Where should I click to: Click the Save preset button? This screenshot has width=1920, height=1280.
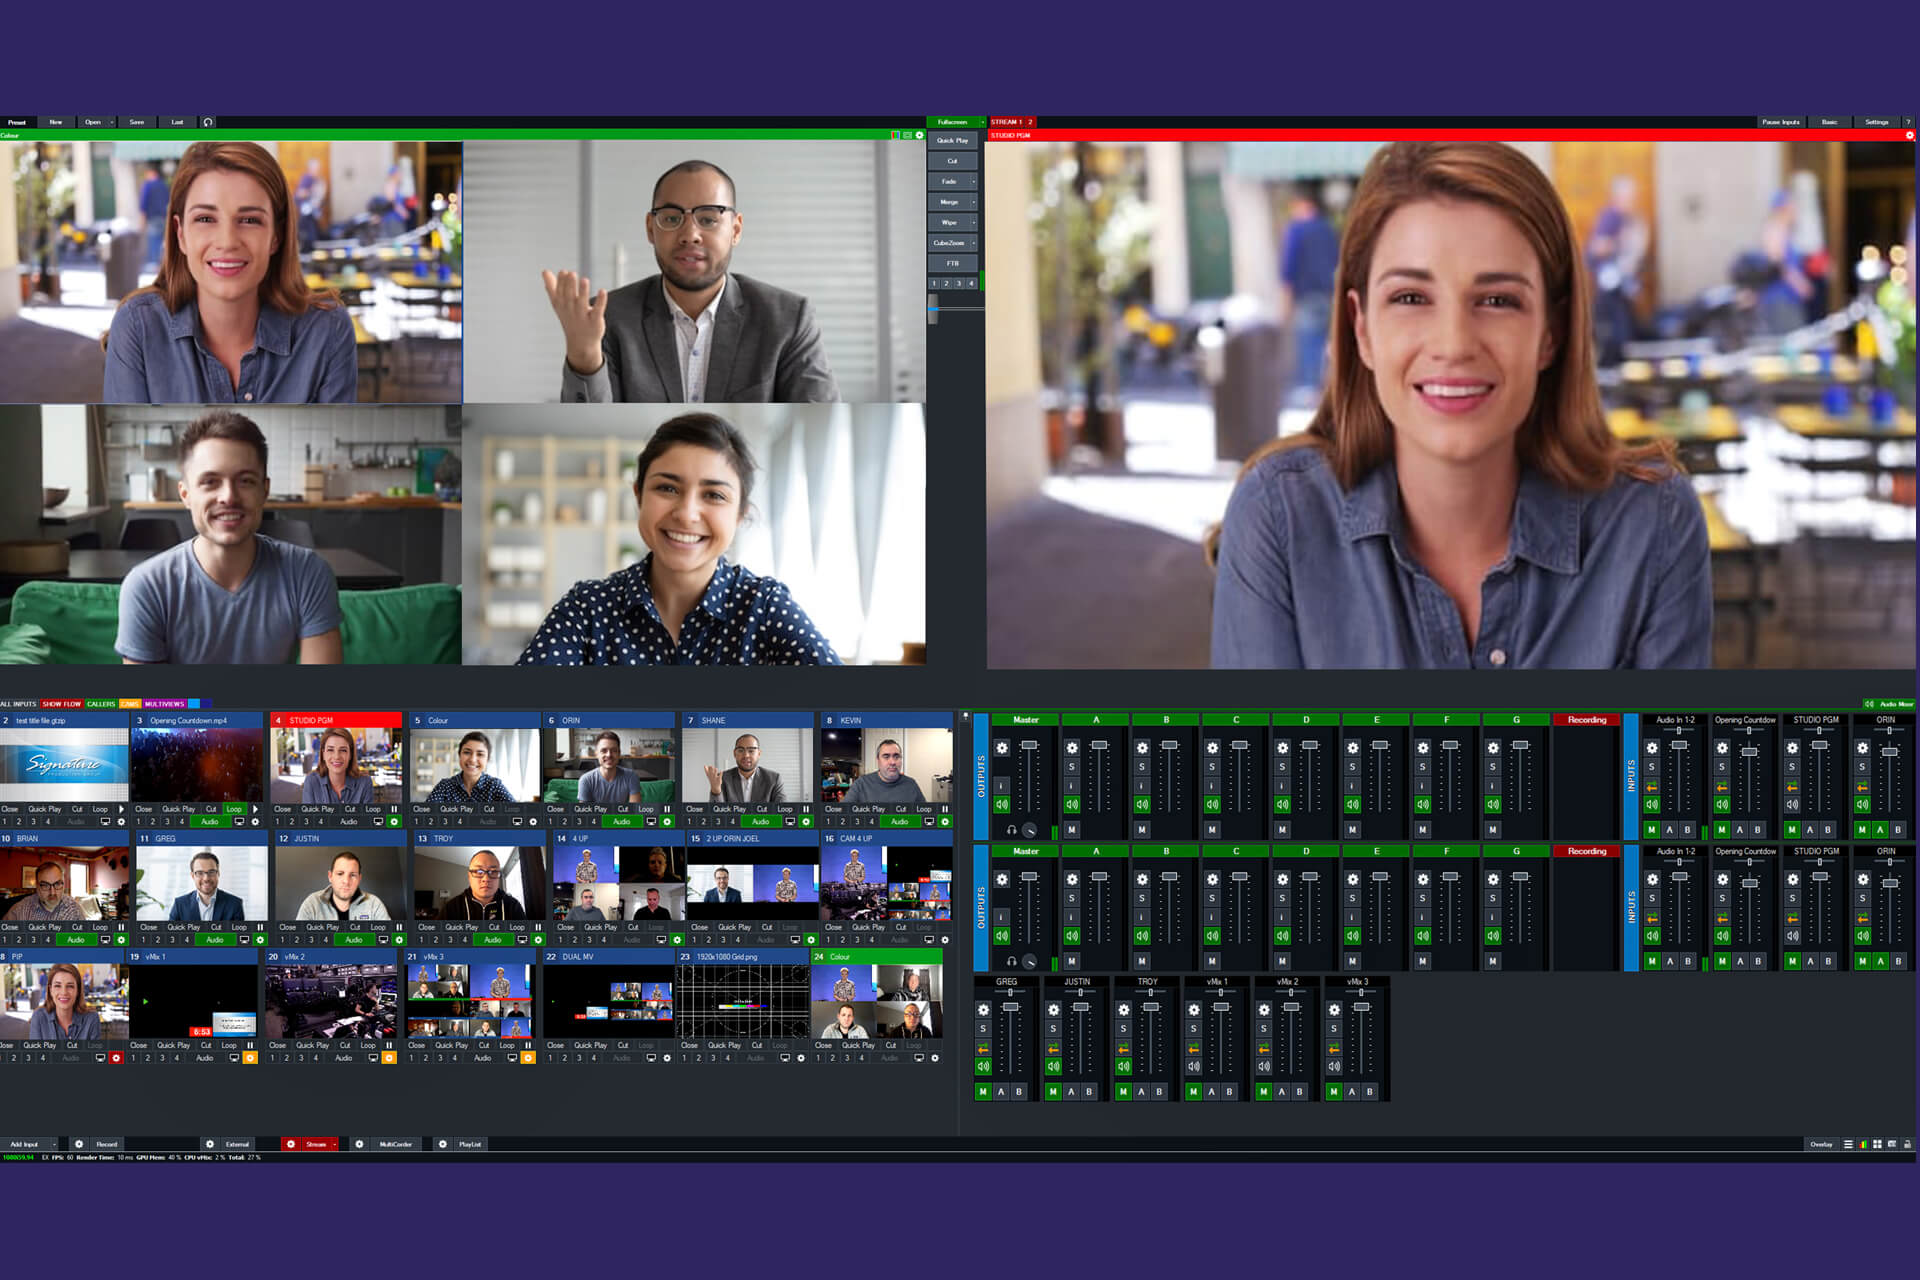137,122
